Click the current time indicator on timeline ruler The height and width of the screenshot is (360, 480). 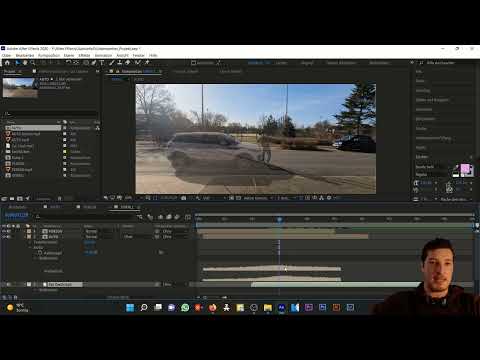[279, 219]
